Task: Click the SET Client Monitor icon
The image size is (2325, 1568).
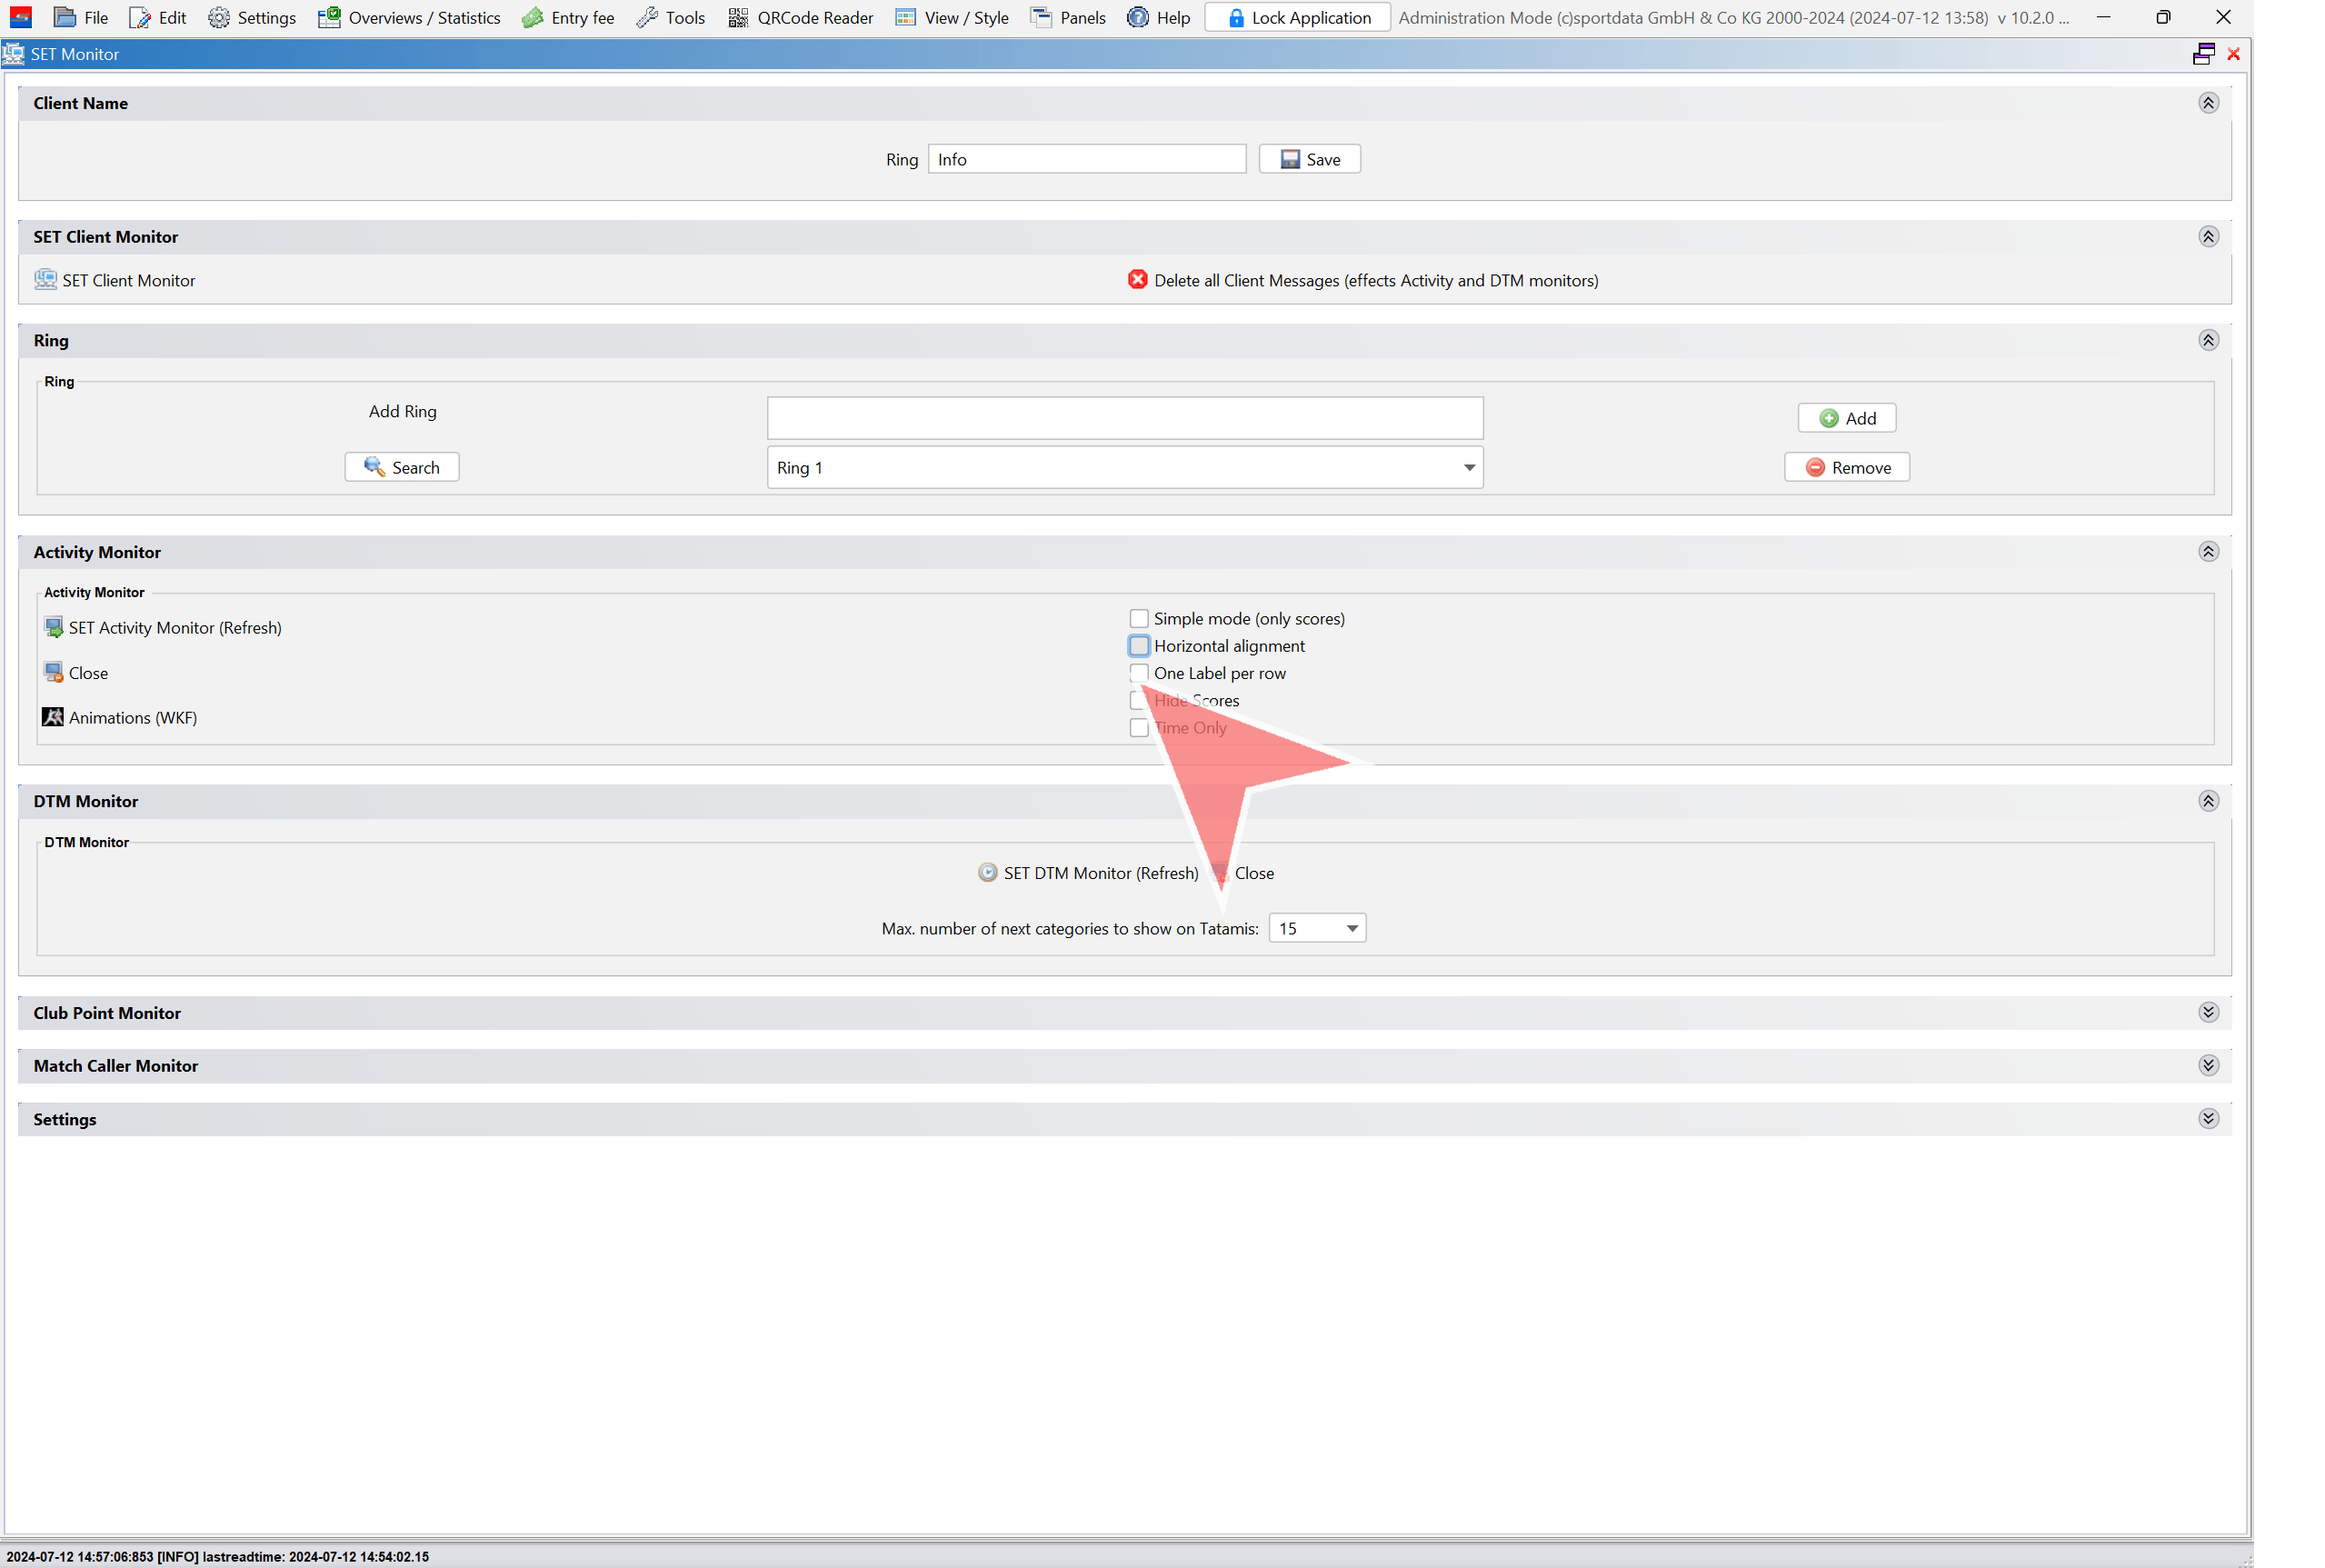Action: pyautogui.click(x=45, y=279)
